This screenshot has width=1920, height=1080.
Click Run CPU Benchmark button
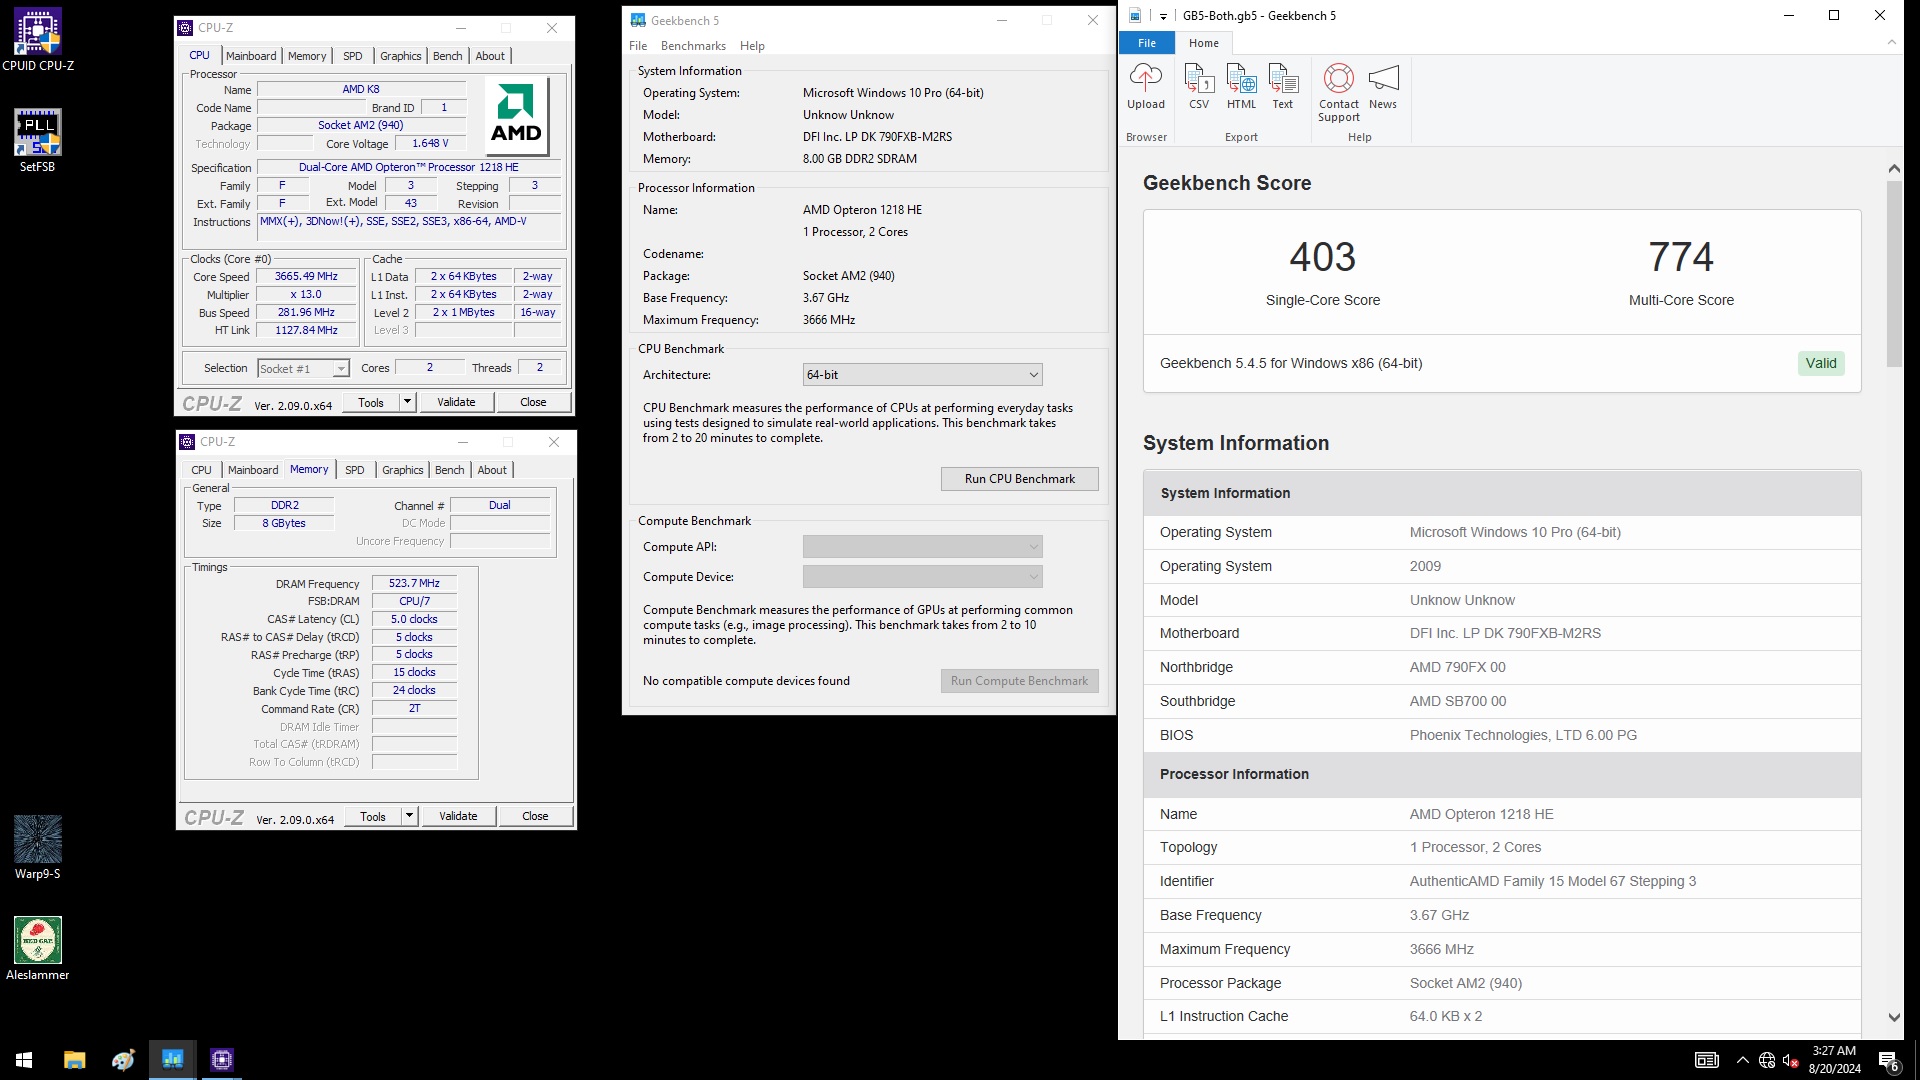tap(1019, 479)
